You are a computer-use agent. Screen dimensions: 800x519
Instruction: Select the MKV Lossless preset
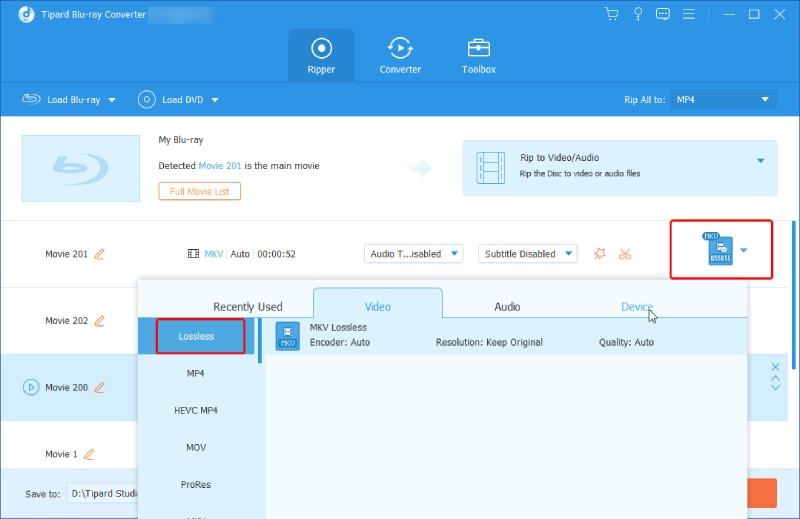tap(506, 336)
